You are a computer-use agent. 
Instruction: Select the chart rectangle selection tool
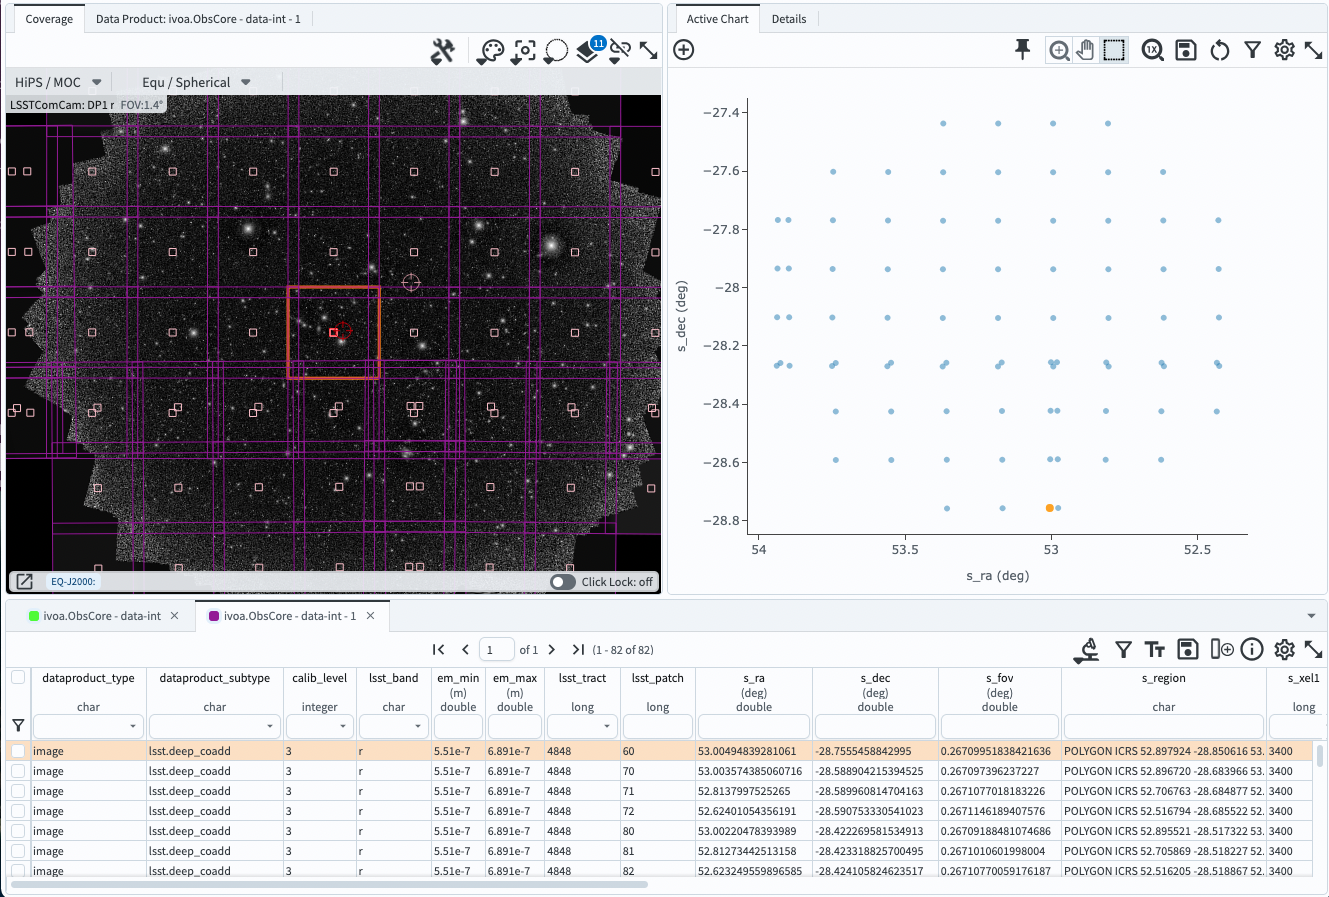[x=1114, y=50]
